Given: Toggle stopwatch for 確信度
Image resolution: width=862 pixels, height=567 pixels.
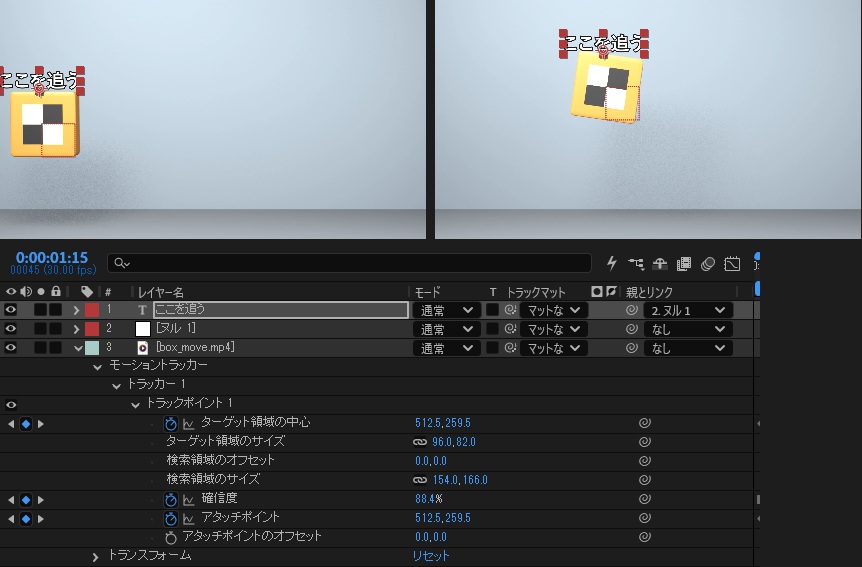Looking at the screenshot, I should click(171, 499).
